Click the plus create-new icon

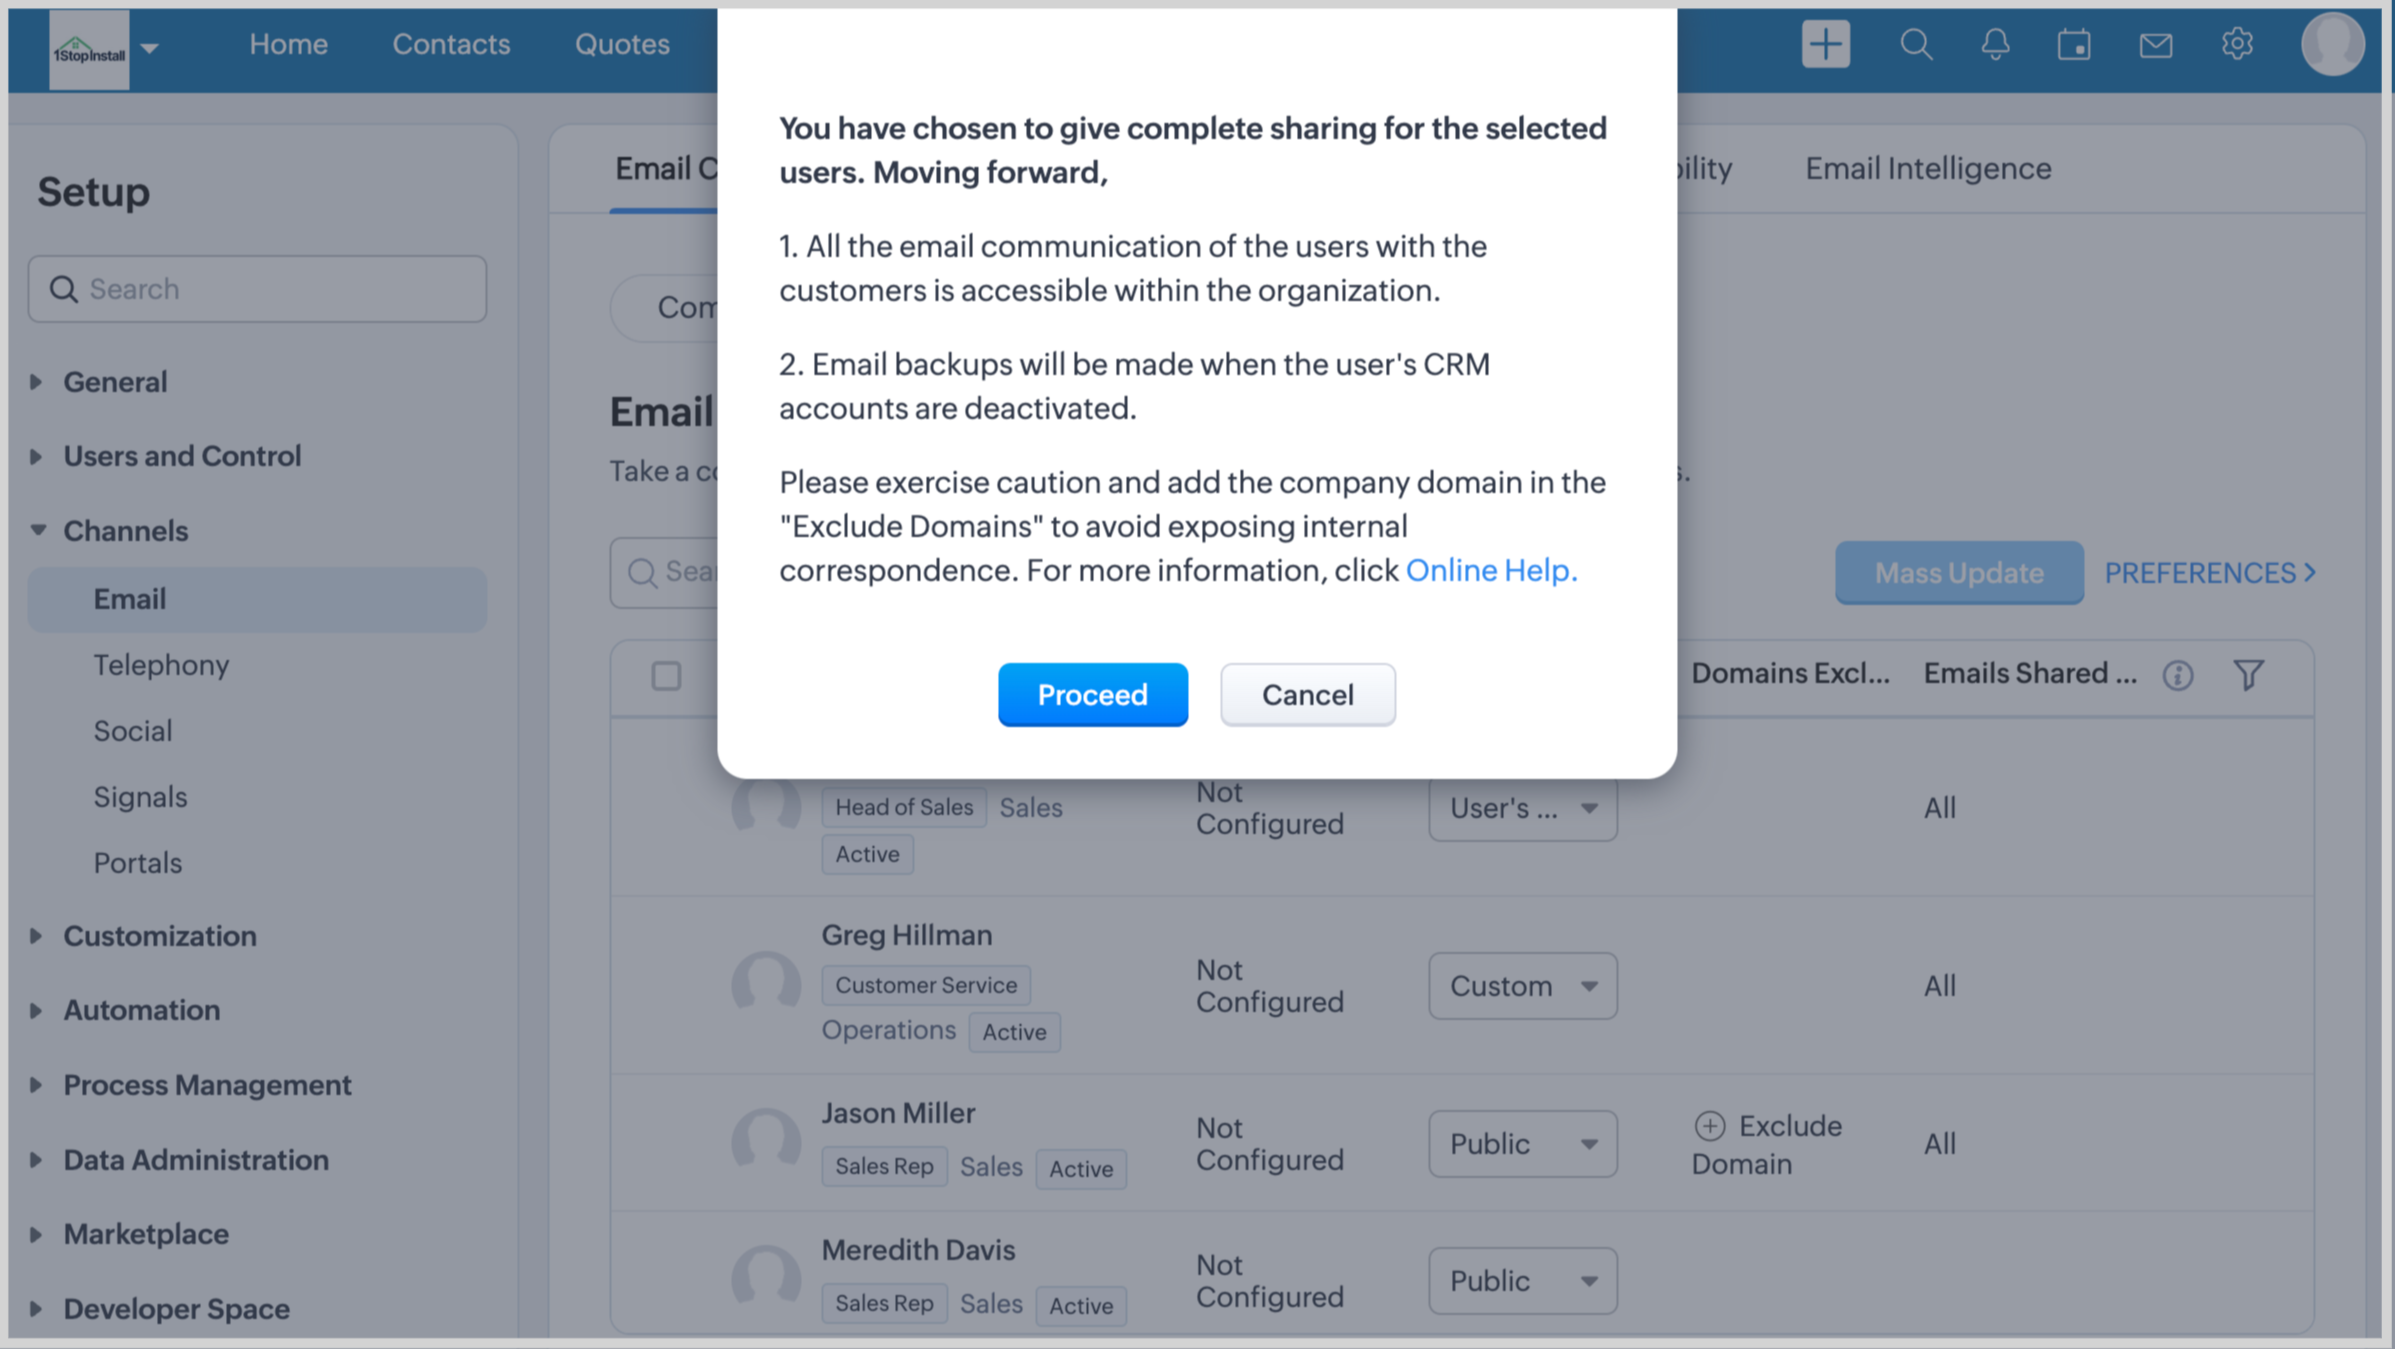coord(1825,45)
